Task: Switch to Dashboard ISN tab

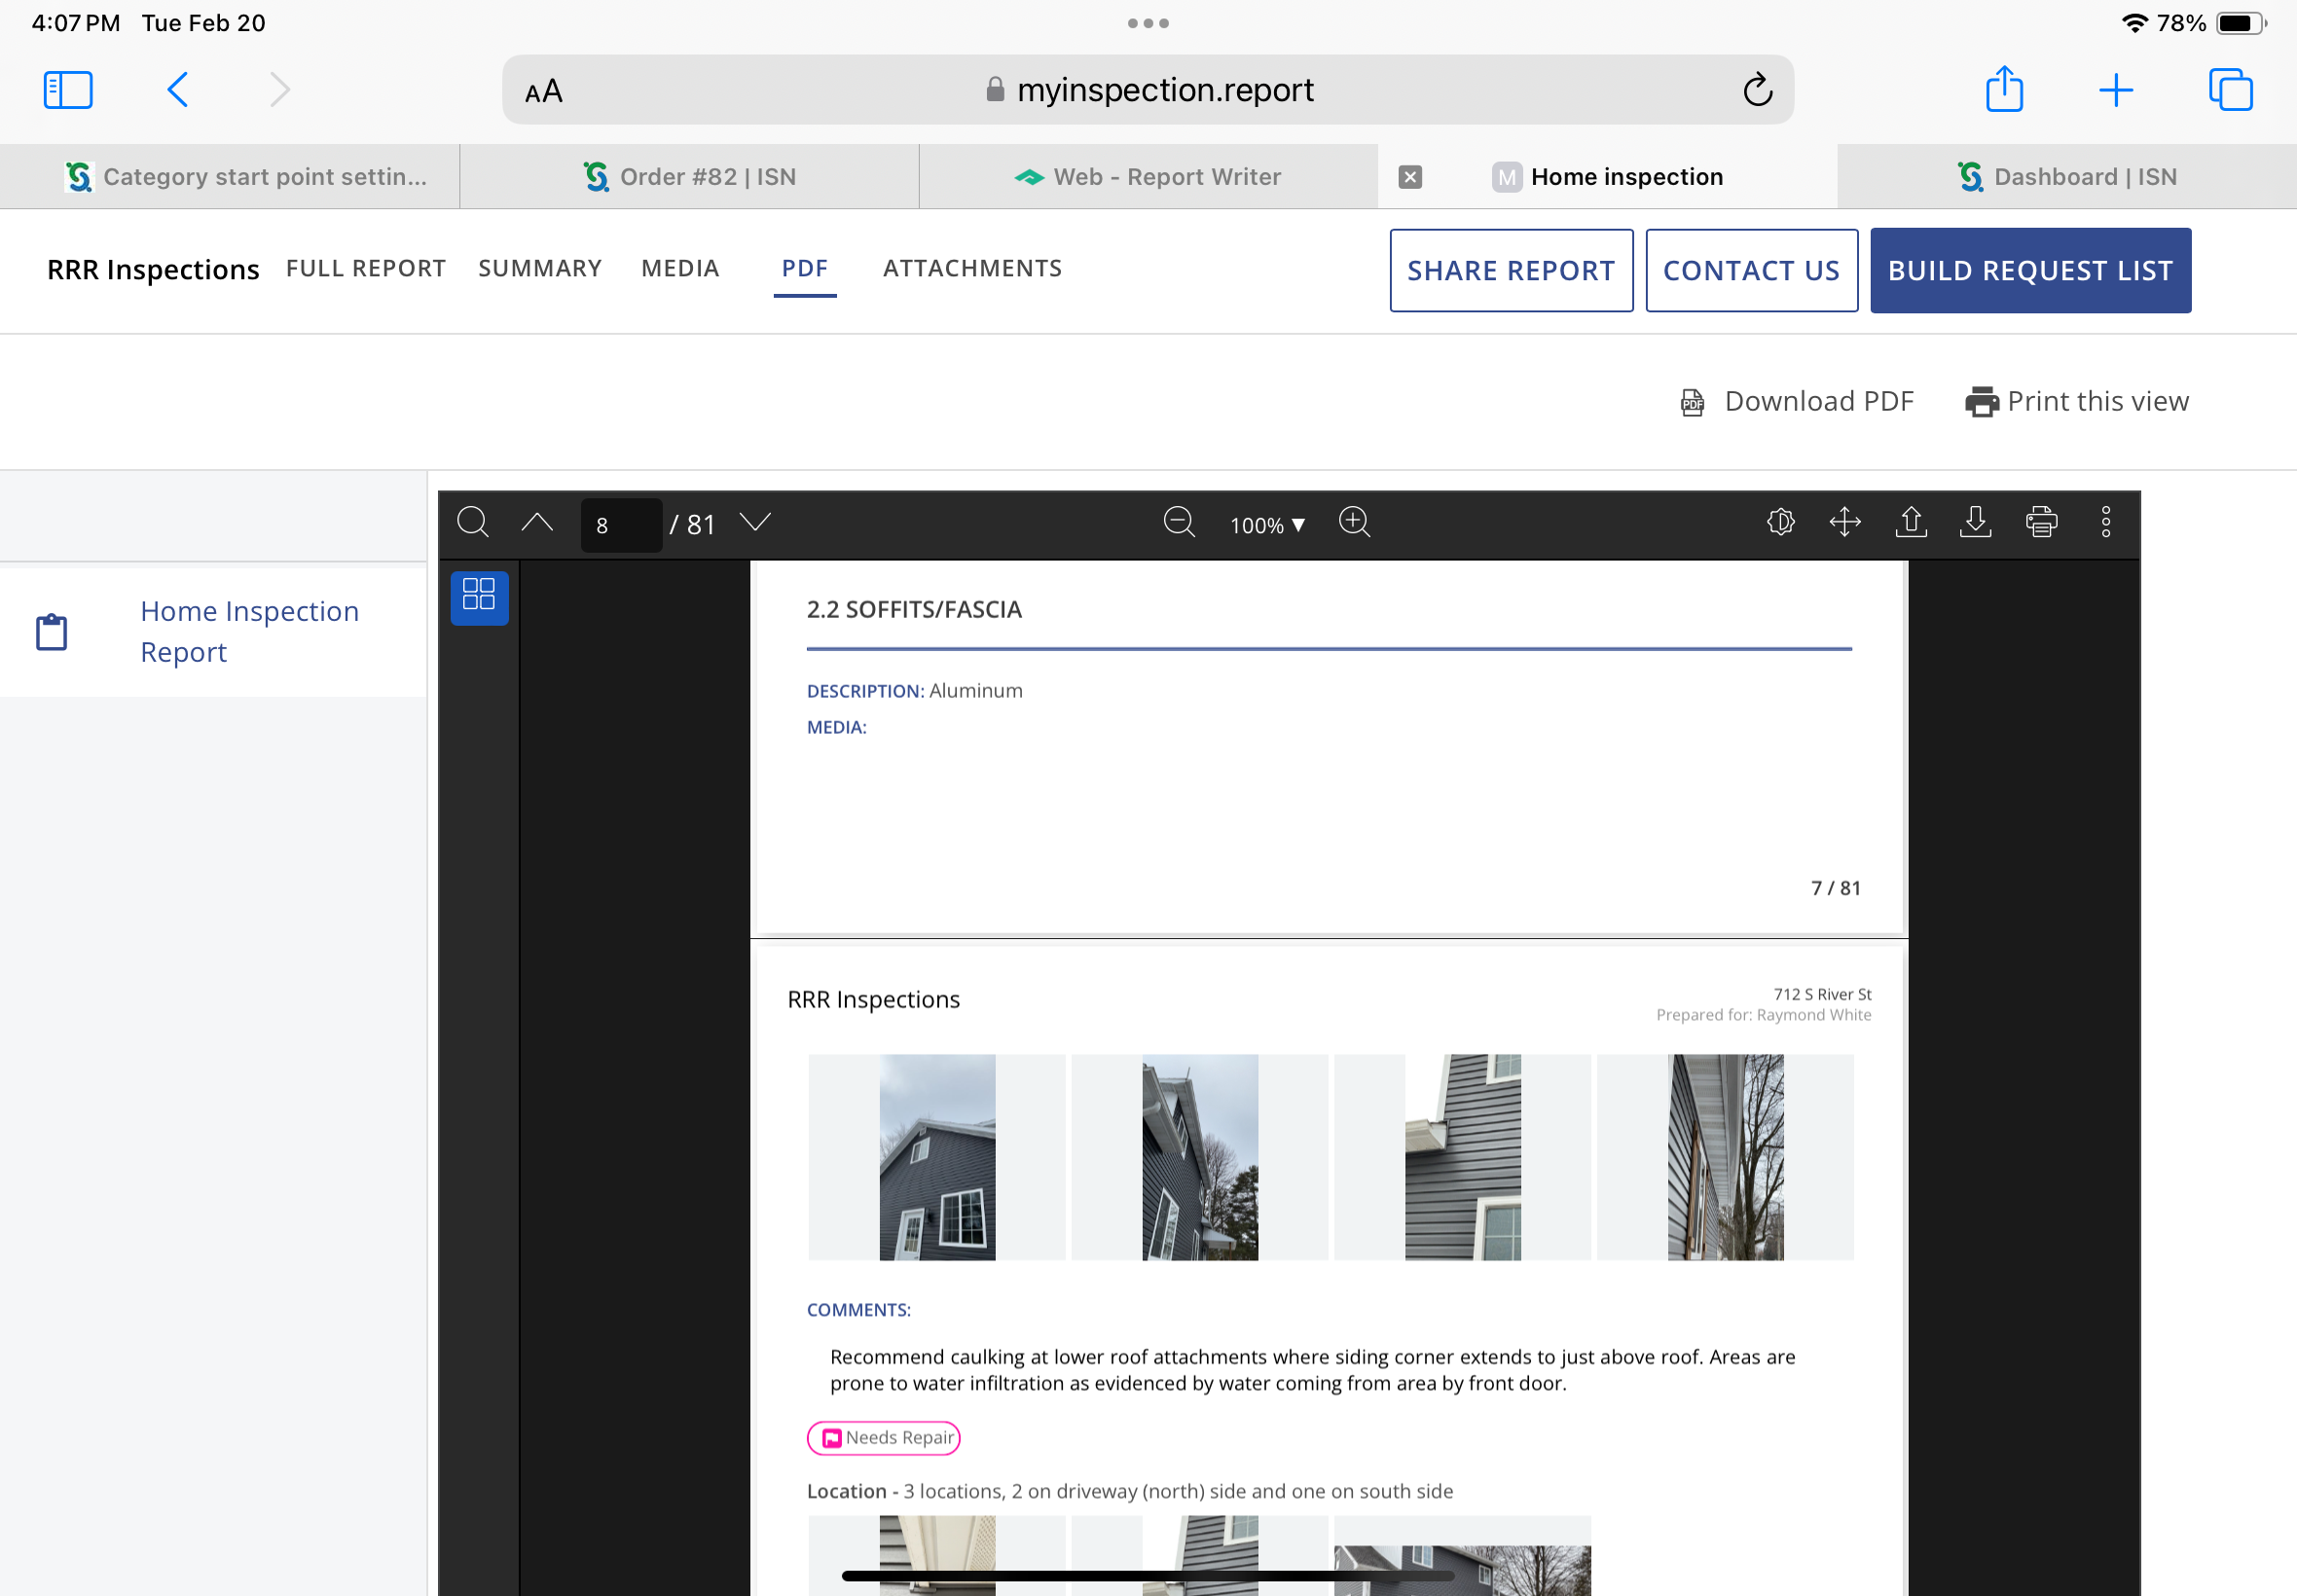Action: 2067,177
